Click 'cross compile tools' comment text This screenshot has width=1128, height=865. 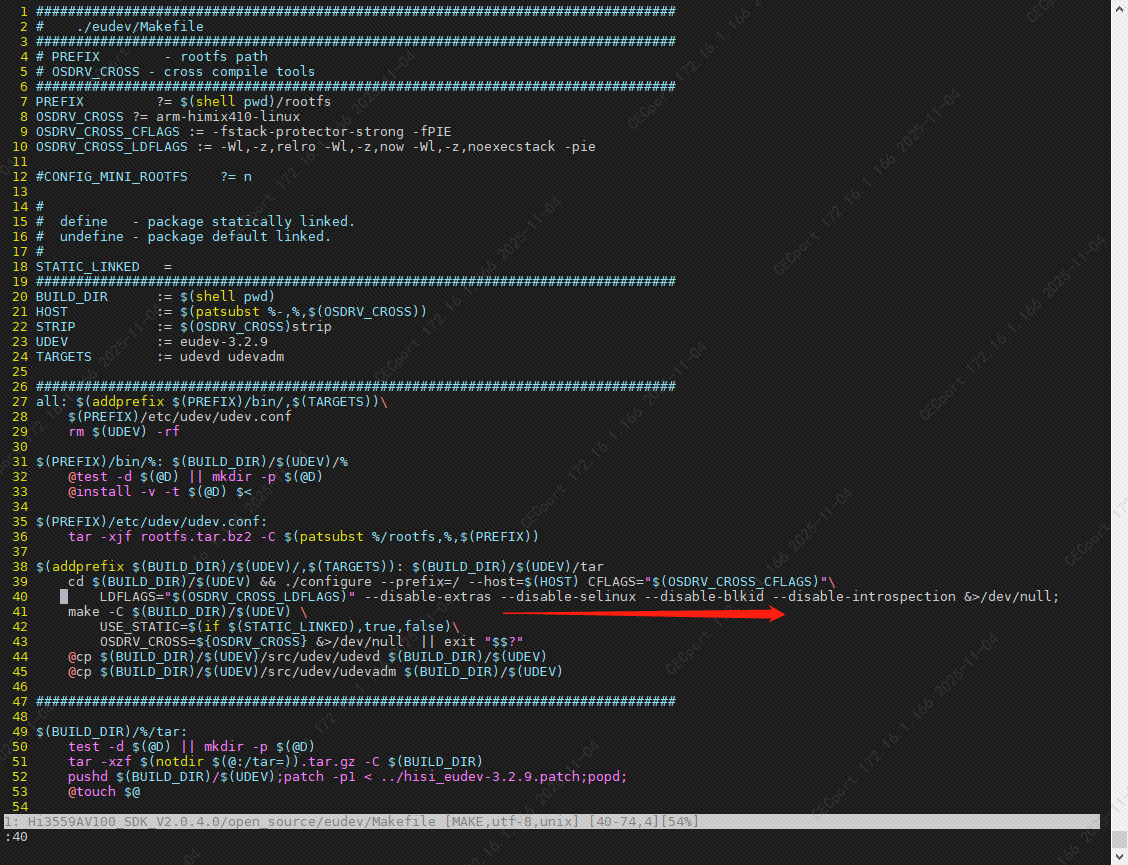click(240, 72)
